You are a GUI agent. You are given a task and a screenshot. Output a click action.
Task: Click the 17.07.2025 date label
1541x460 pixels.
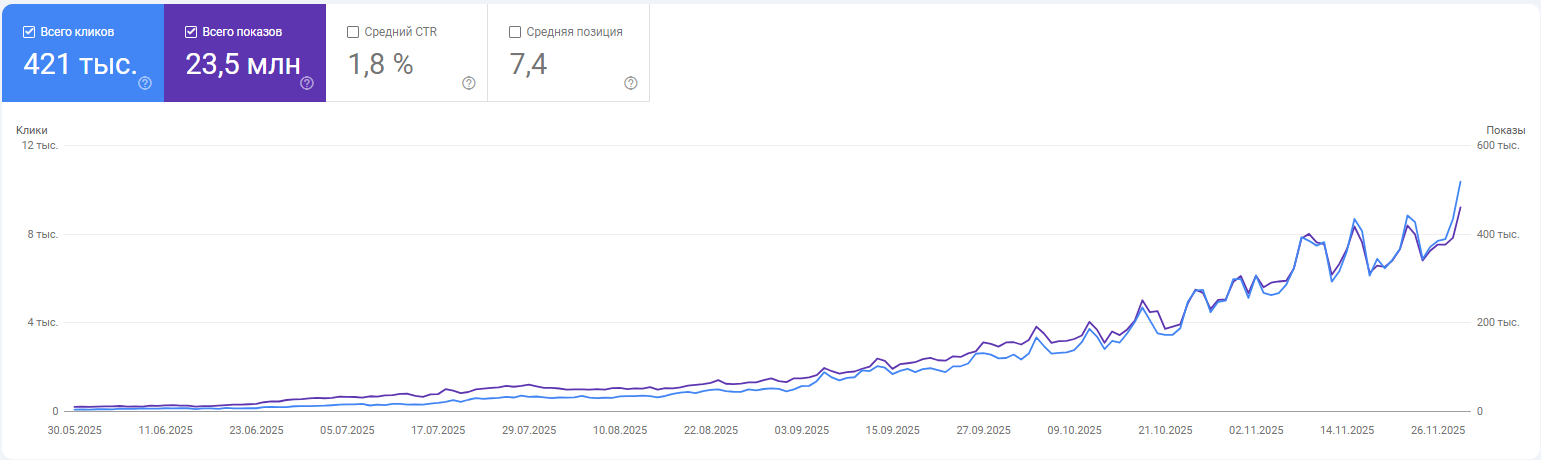tap(439, 430)
